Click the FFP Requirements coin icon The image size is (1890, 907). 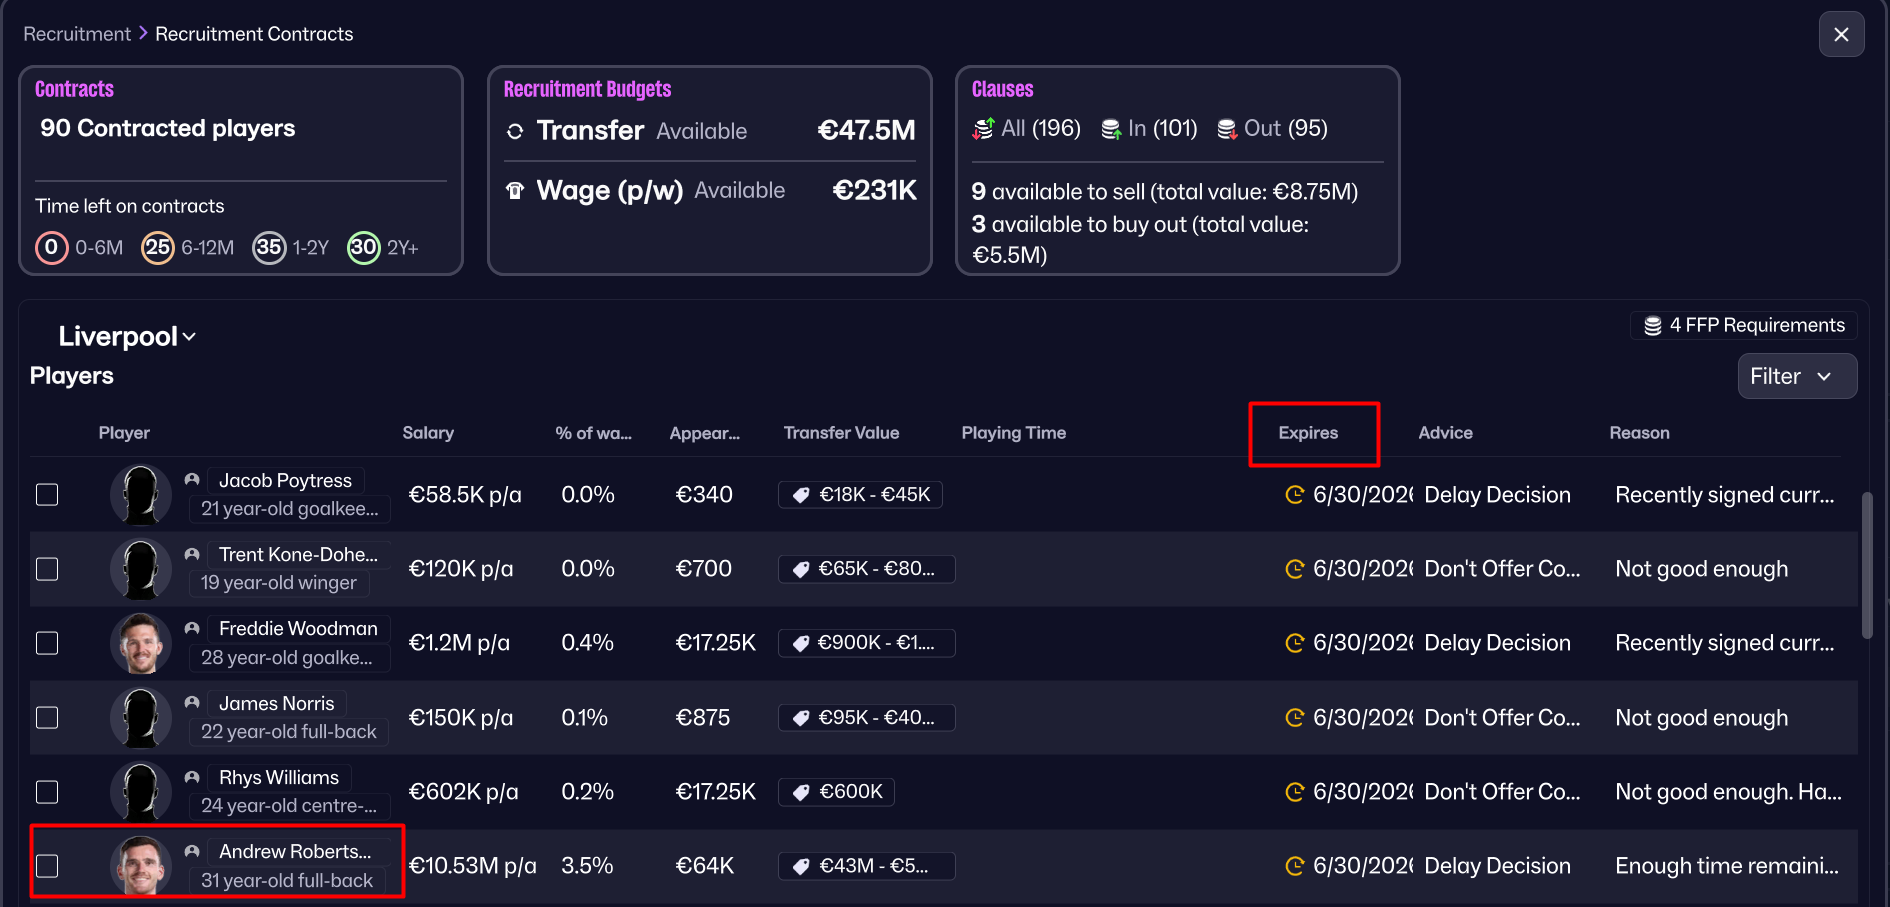coord(1653,326)
